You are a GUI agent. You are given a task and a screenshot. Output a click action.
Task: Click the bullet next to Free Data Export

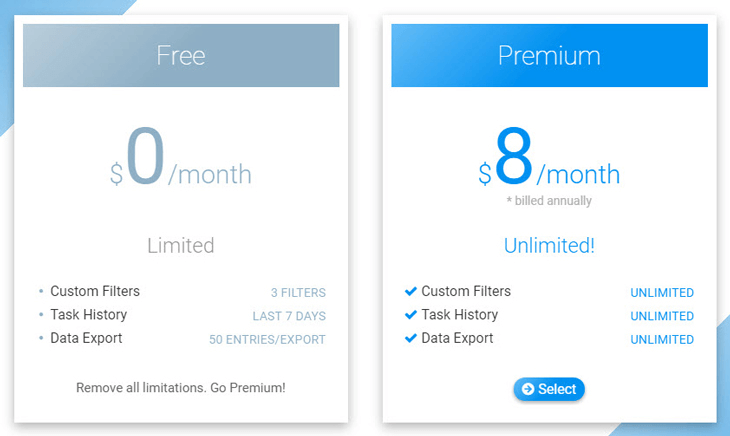pos(41,338)
